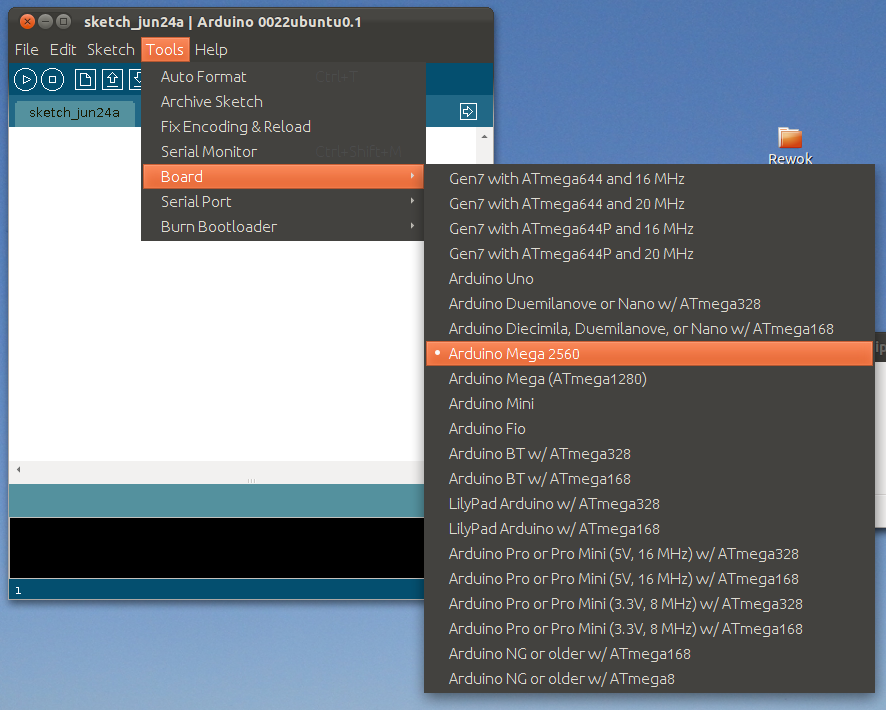
Task: Click the tab menu arrow icon
Action: tap(468, 112)
